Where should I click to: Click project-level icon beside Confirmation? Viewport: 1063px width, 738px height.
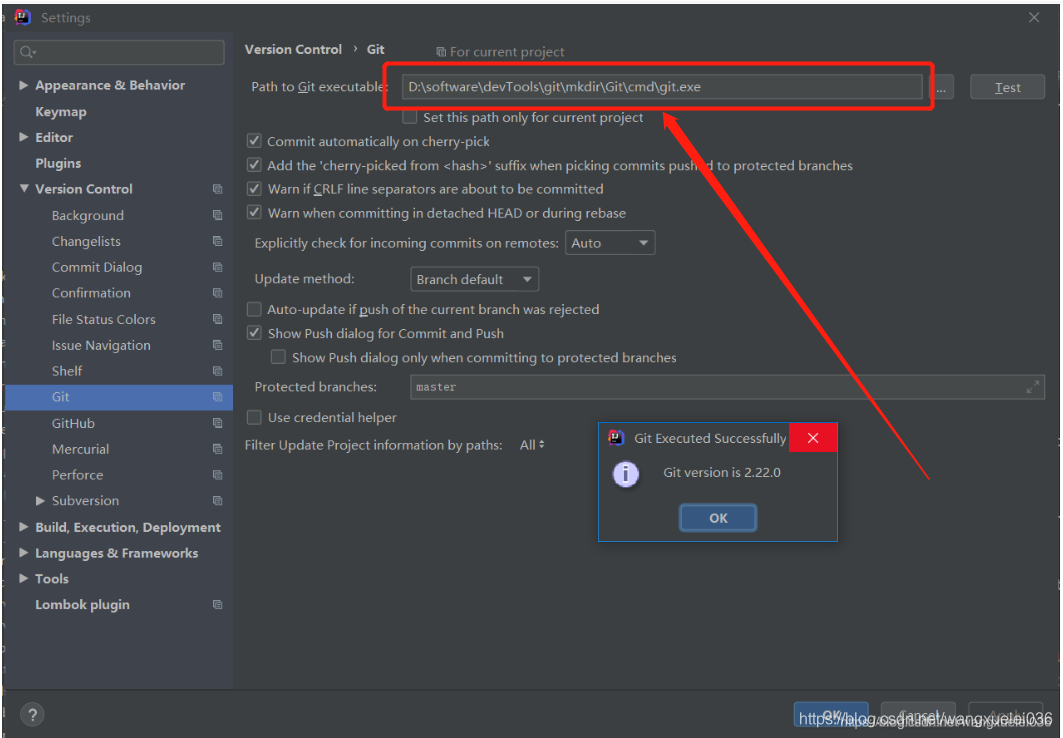point(217,293)
